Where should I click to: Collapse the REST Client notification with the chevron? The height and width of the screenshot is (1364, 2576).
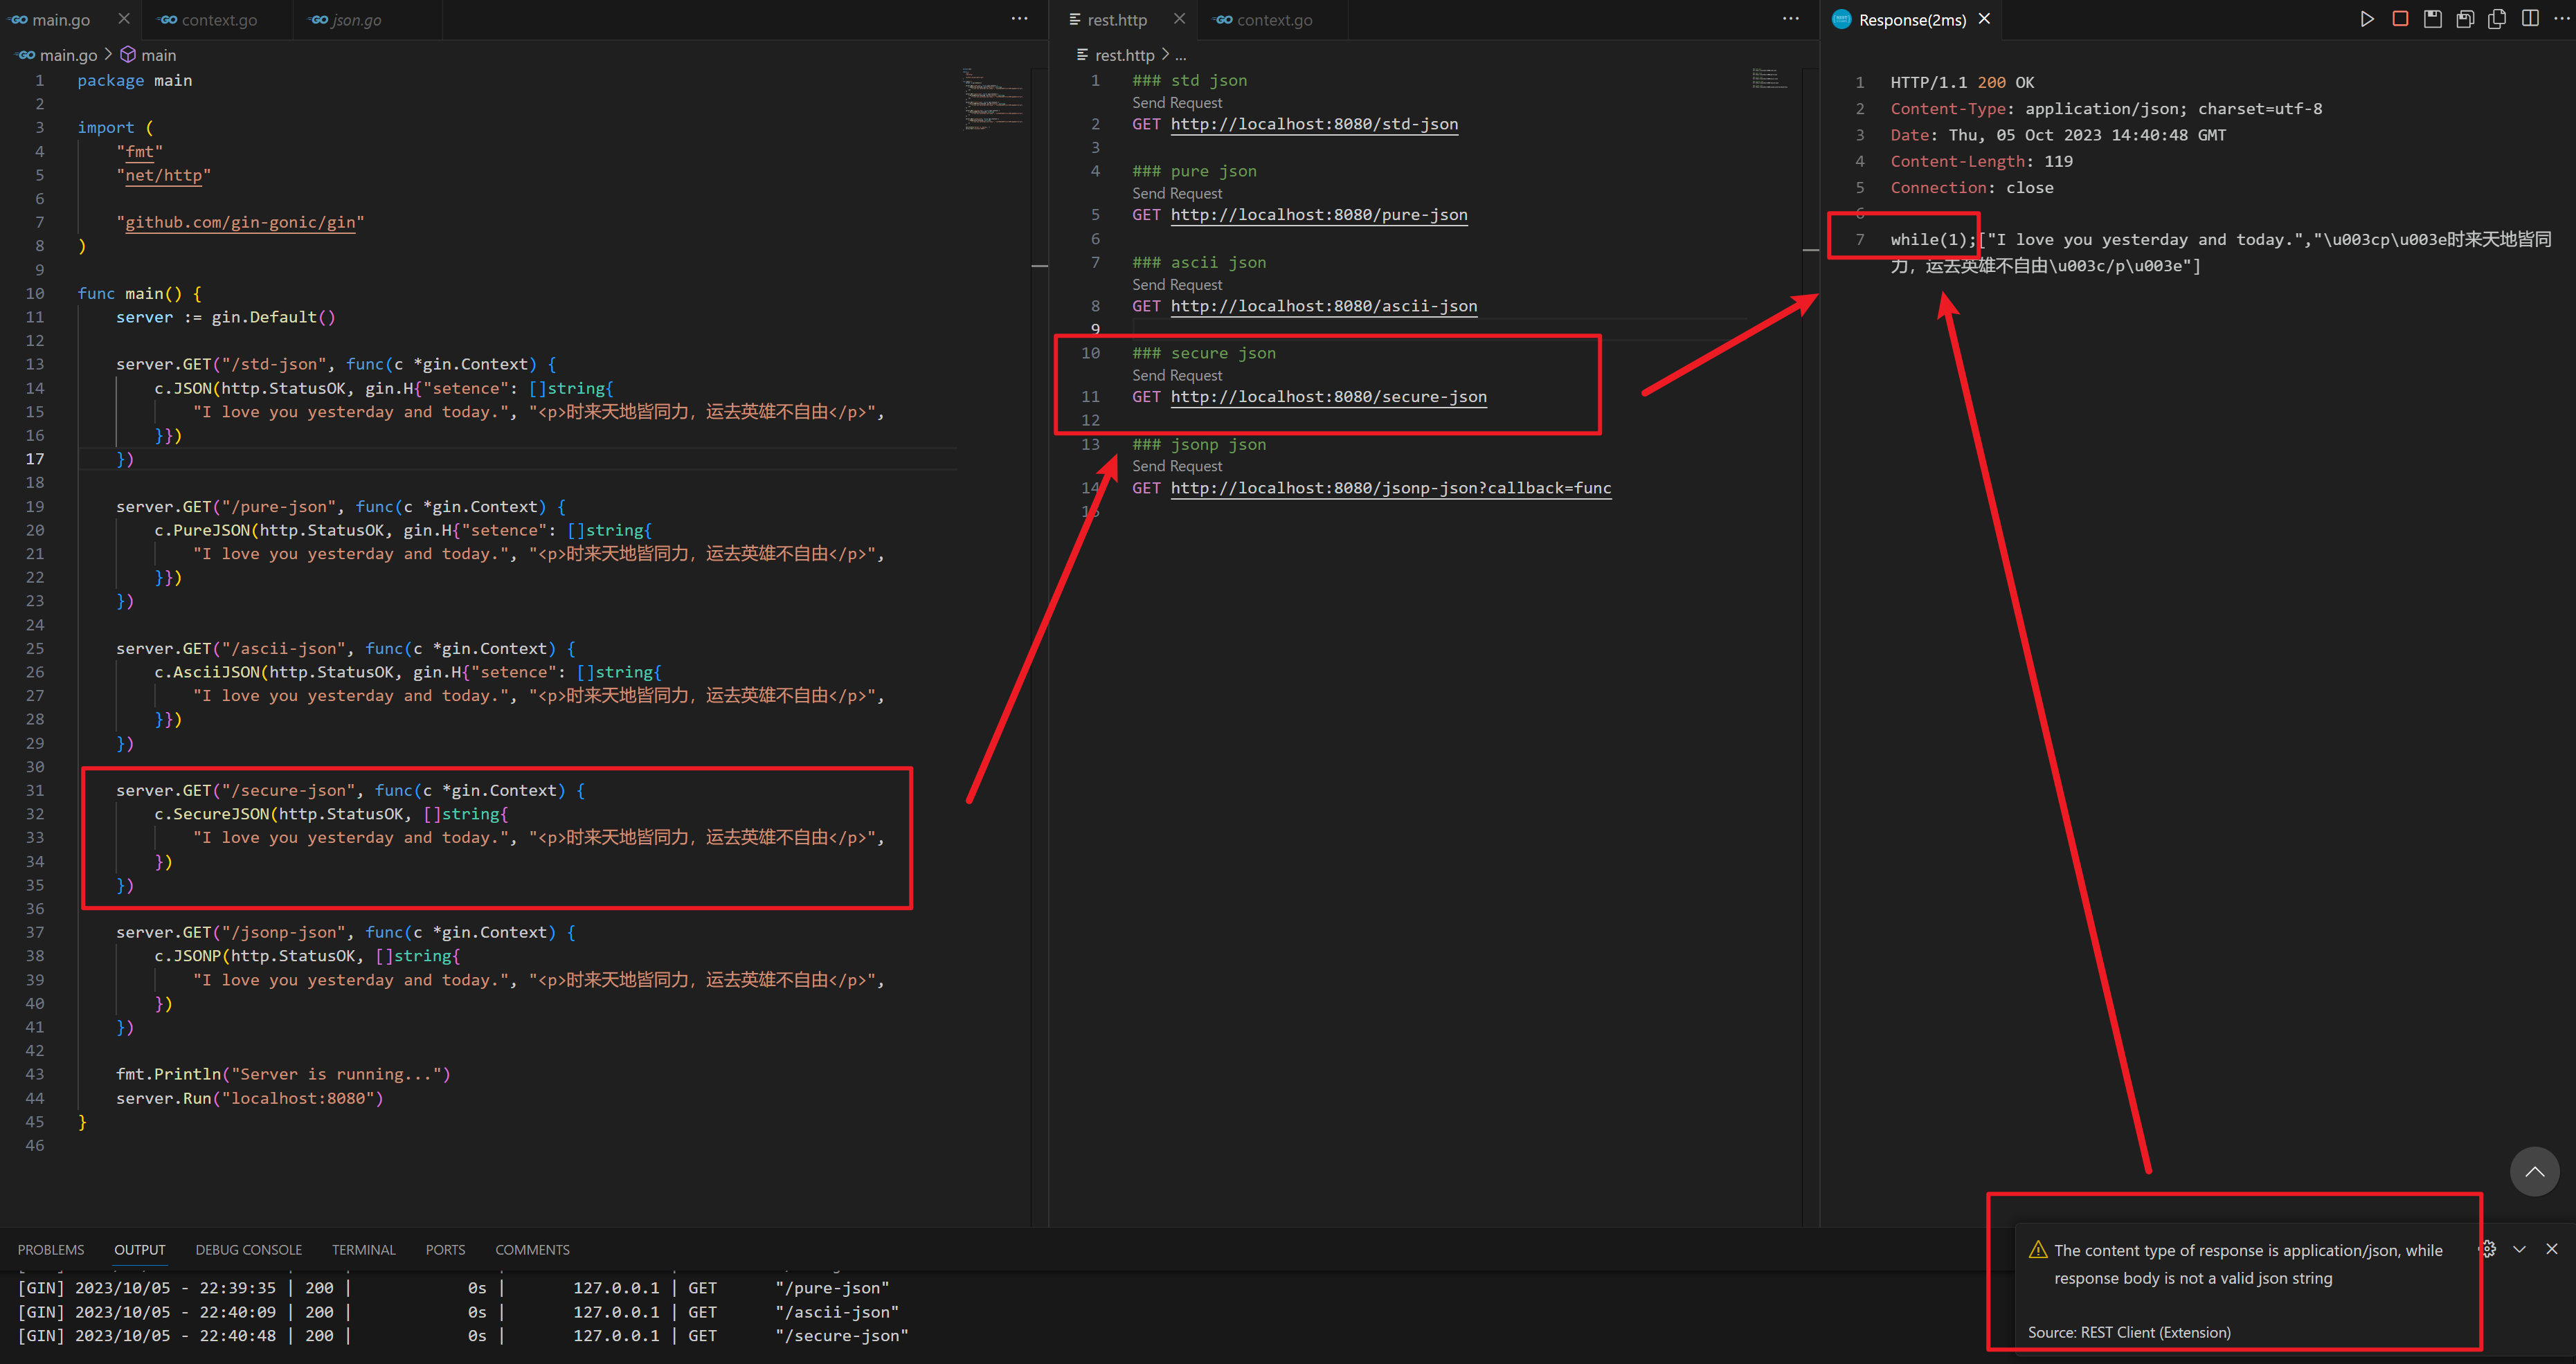coord(2519,1249)
